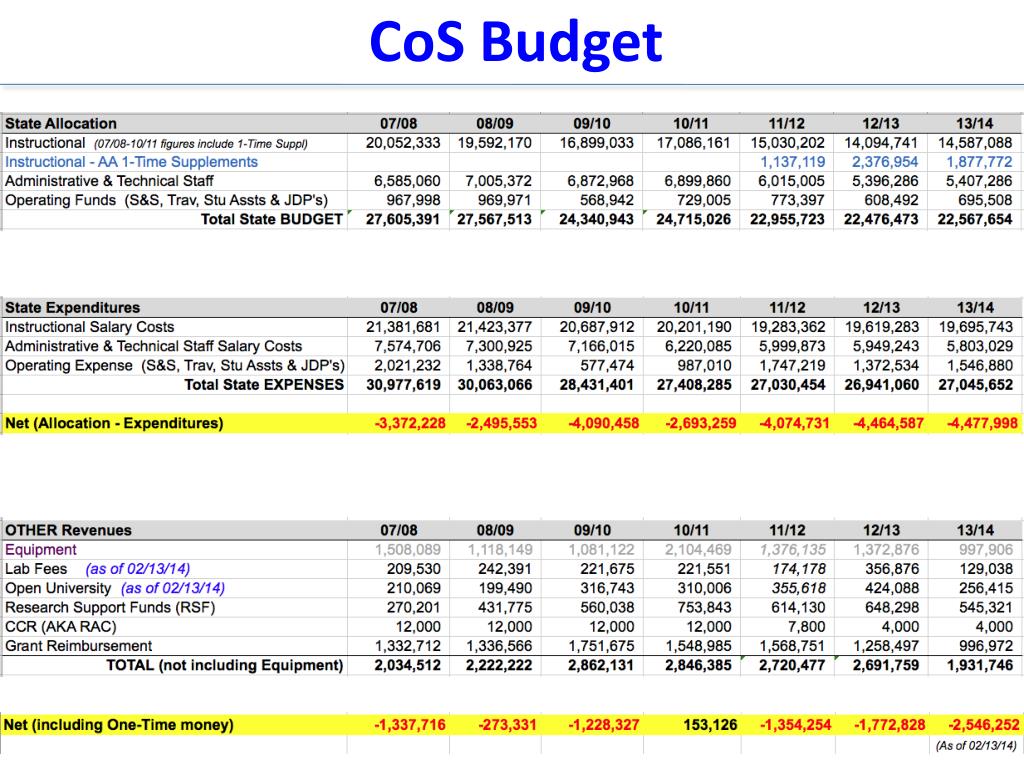Click the value 7,800
This screenshot has height=768, width=1024.
coord(806,627)
